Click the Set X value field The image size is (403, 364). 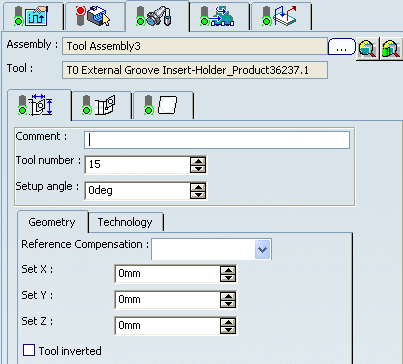tap(167, 274)
